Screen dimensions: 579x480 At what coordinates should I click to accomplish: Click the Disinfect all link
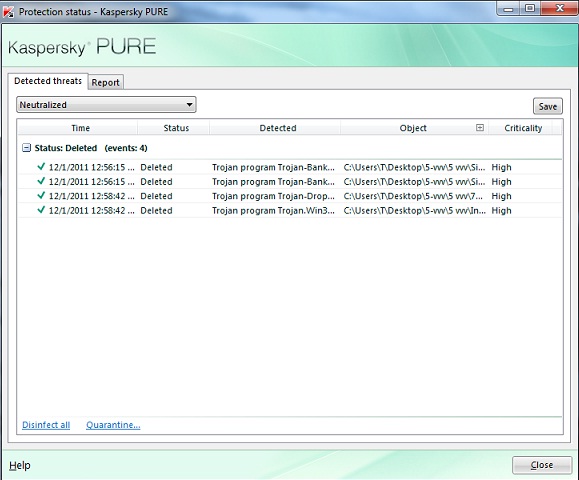(x=46, y=425)
